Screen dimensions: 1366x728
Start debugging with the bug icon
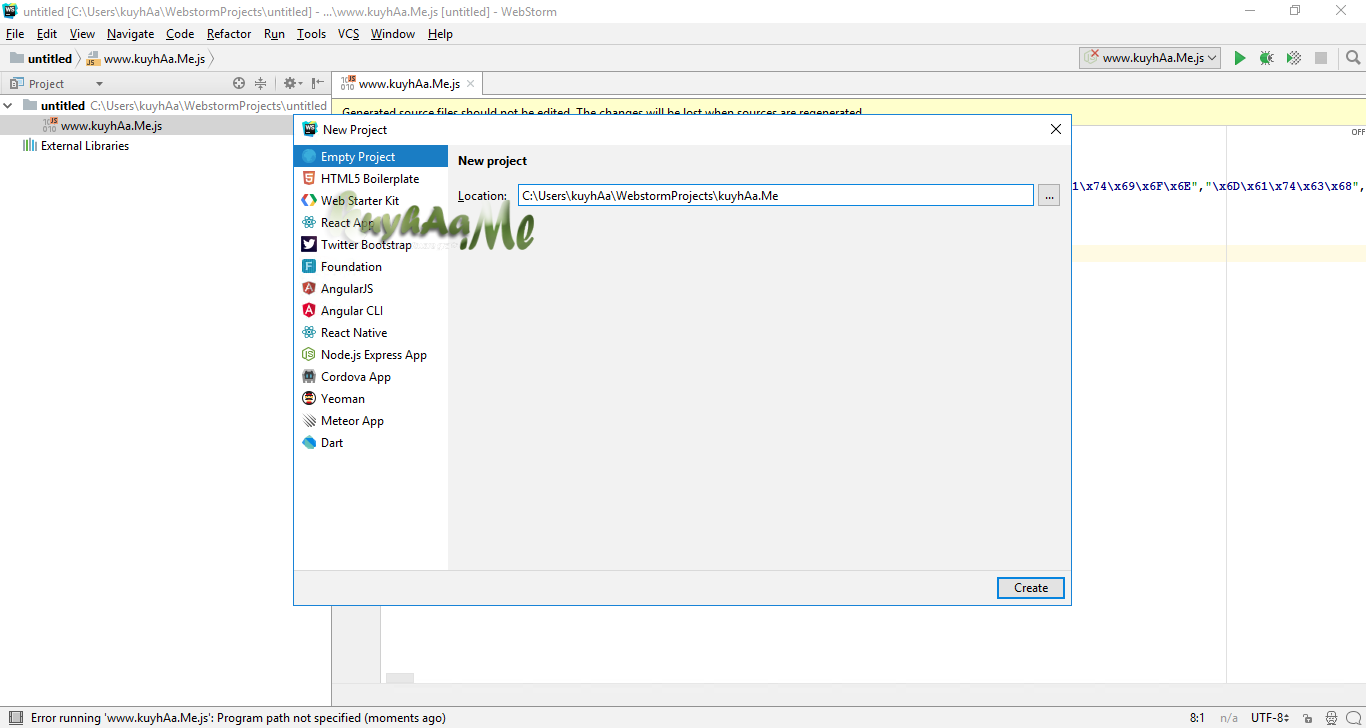1267,58
